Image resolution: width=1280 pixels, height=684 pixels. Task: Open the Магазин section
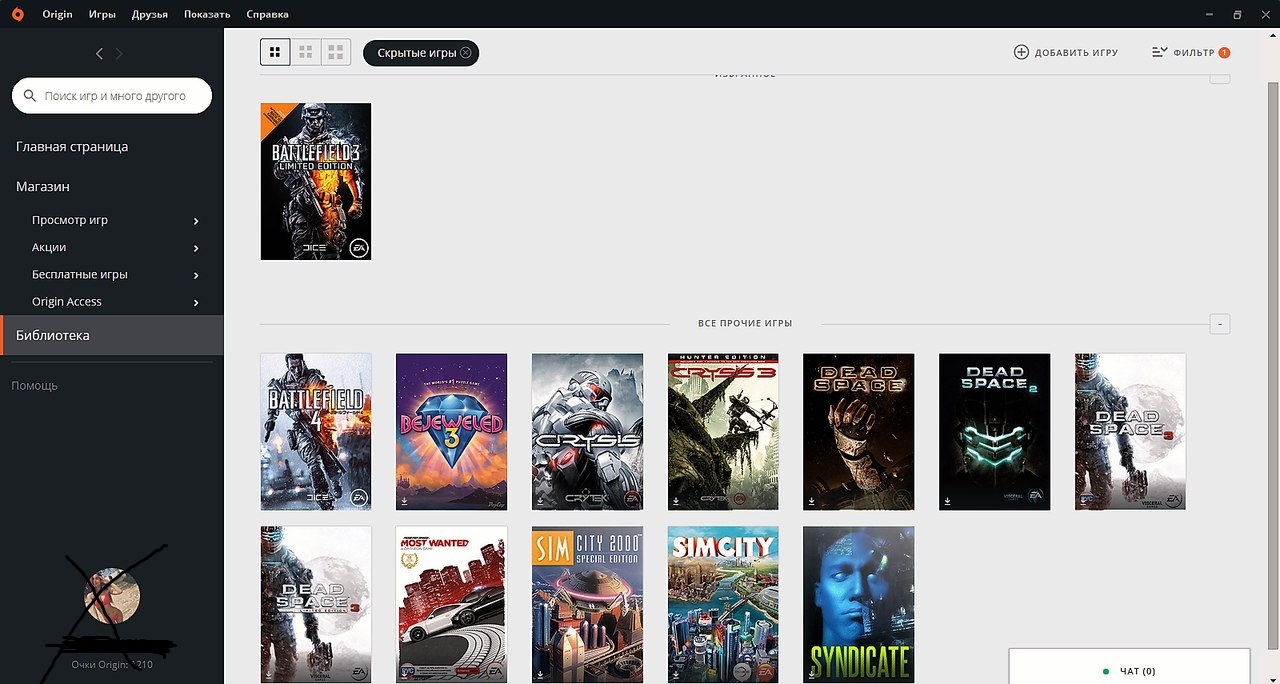coord(43,187)
